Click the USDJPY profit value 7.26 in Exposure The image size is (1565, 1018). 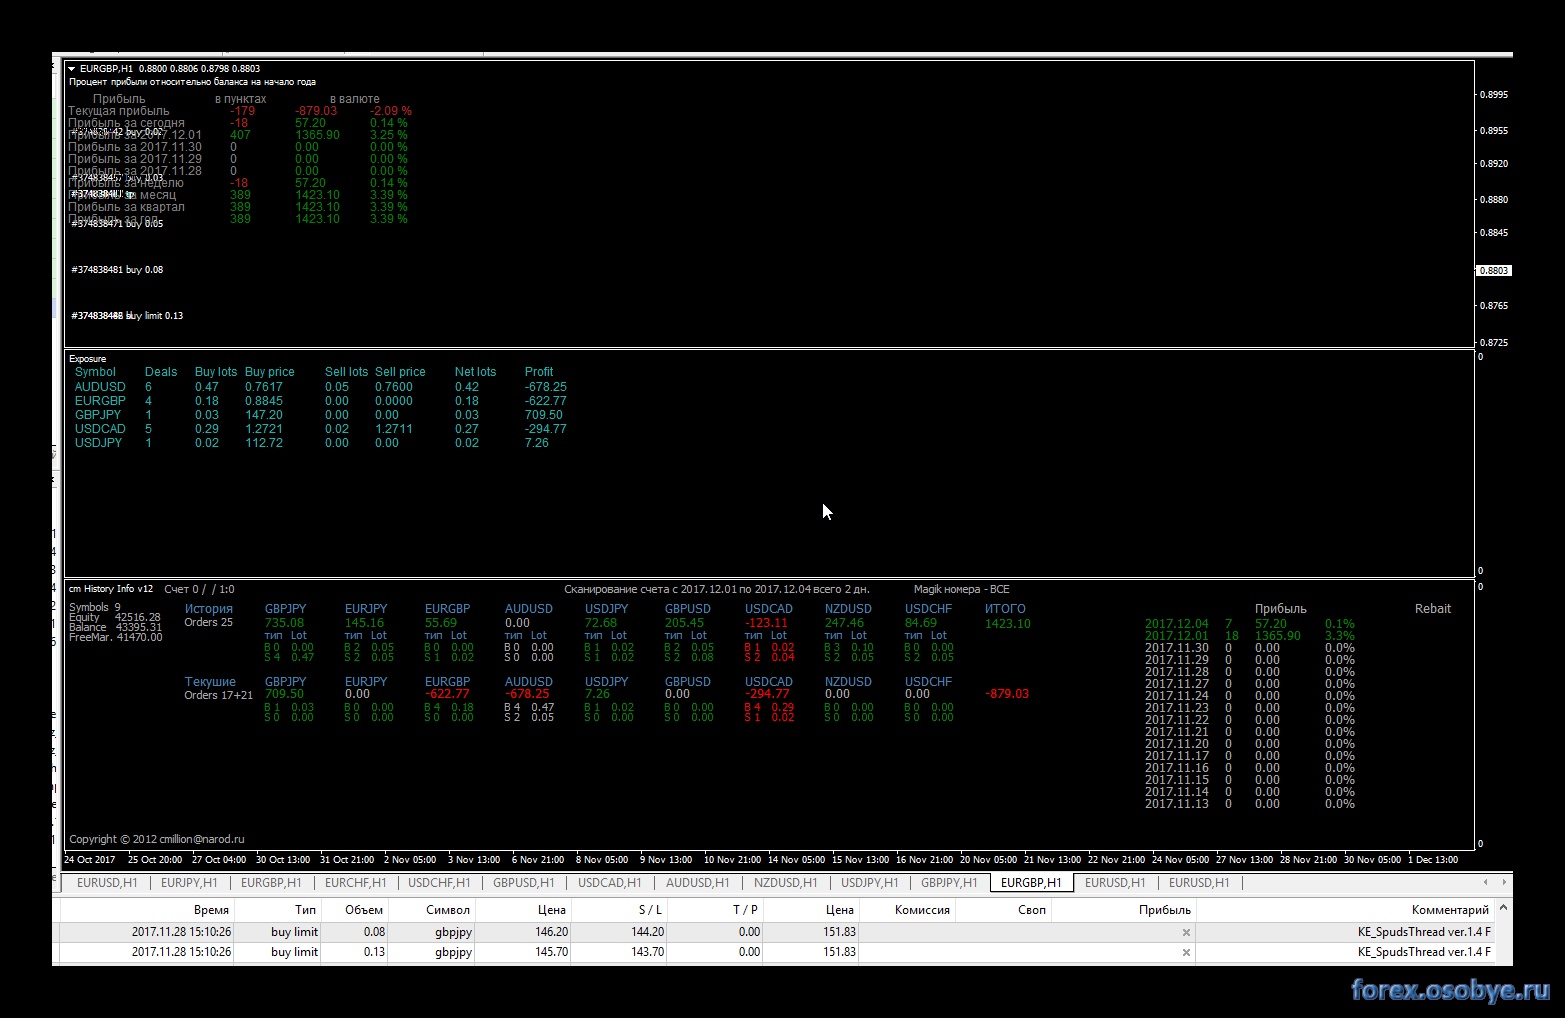point(537,443)
